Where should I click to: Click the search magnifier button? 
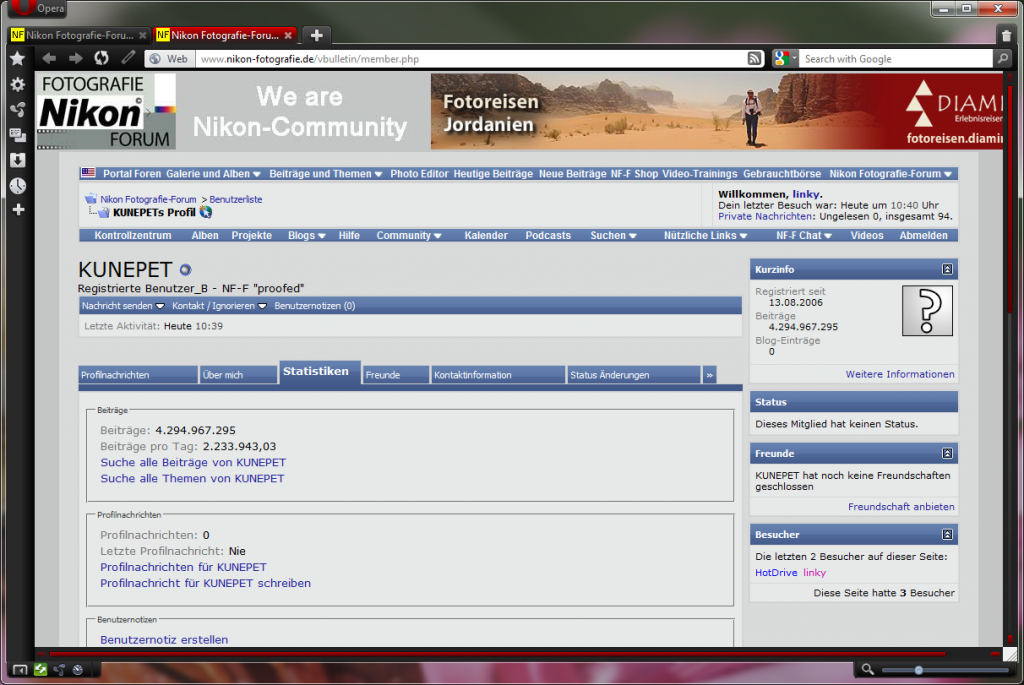click(1002, 59)
